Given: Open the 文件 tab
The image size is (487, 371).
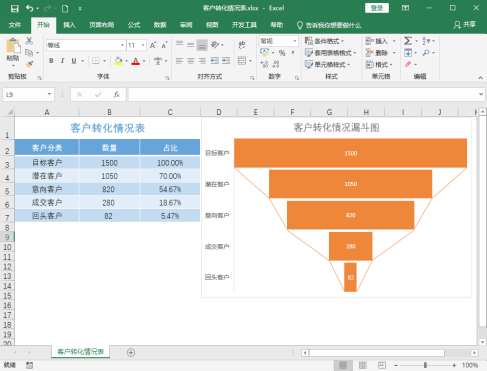Looking at the screenshot, I should [x=14, y=25].
